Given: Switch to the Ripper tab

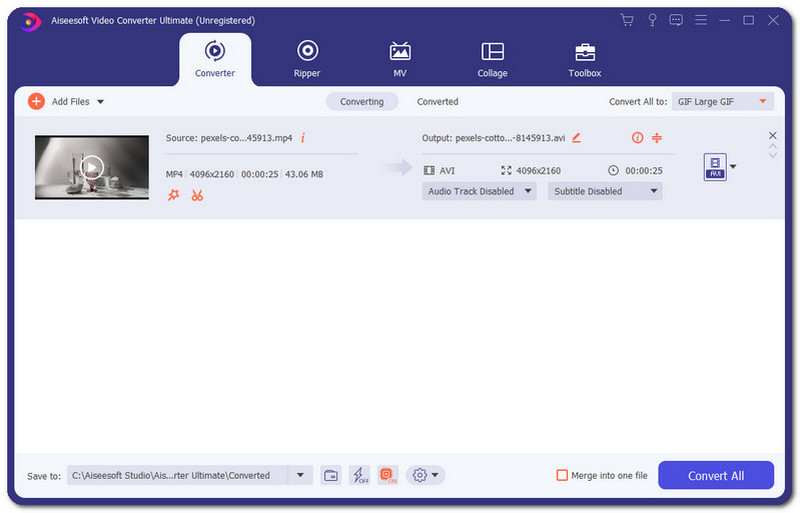Looking at the screenshot, I should click(307, 59).
